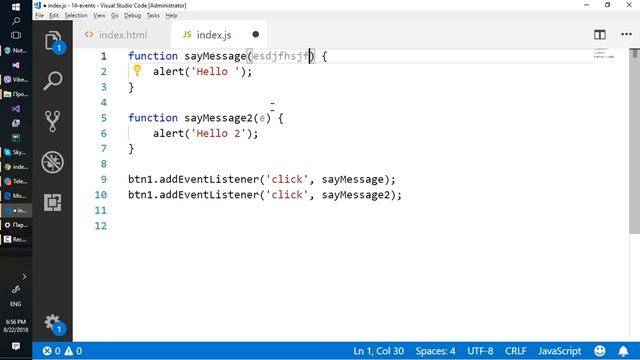The height and width of the screenshot is (360, 640).
Task: Change end of line sequence CRLF
Action: [516, 351]
